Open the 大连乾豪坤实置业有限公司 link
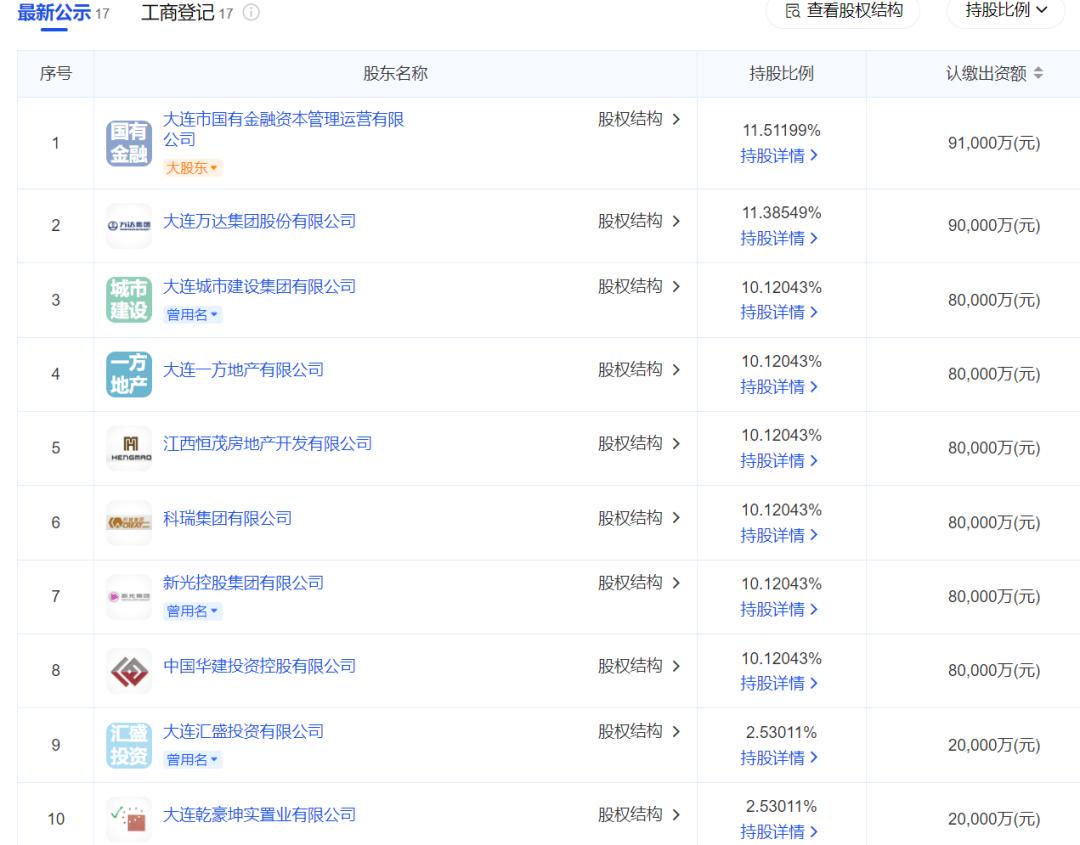Screen dimensions: 1080x845 259,815
